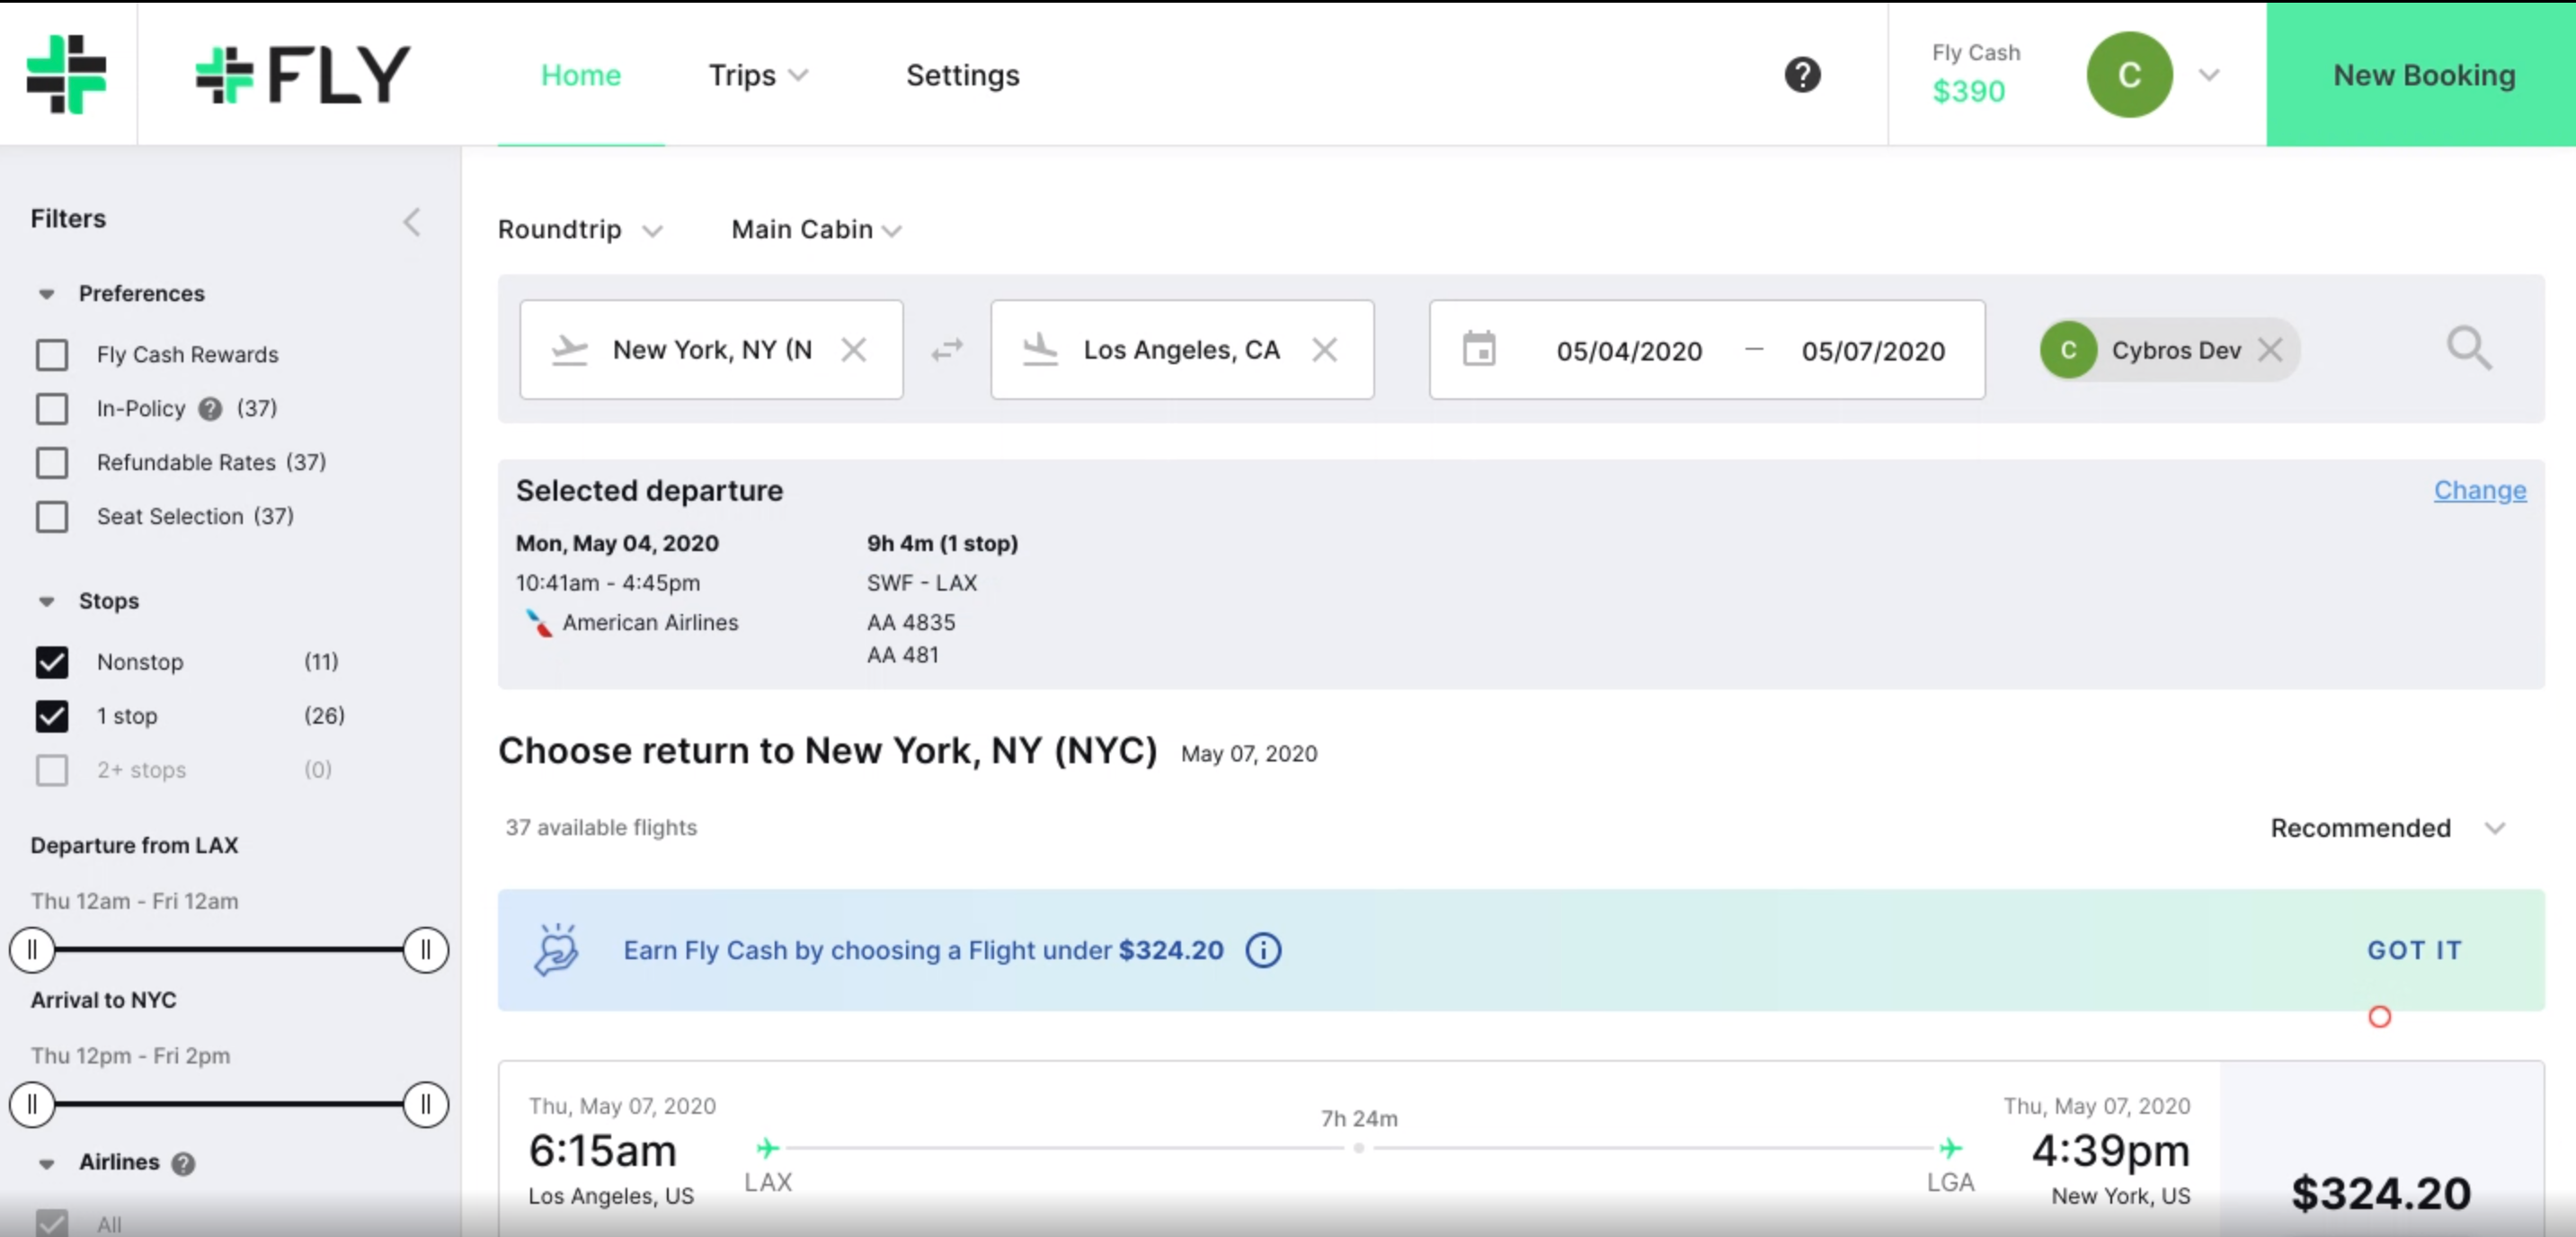
Task: Enable the Fly Cash Rewards checkbox
Action: point(52,355)
